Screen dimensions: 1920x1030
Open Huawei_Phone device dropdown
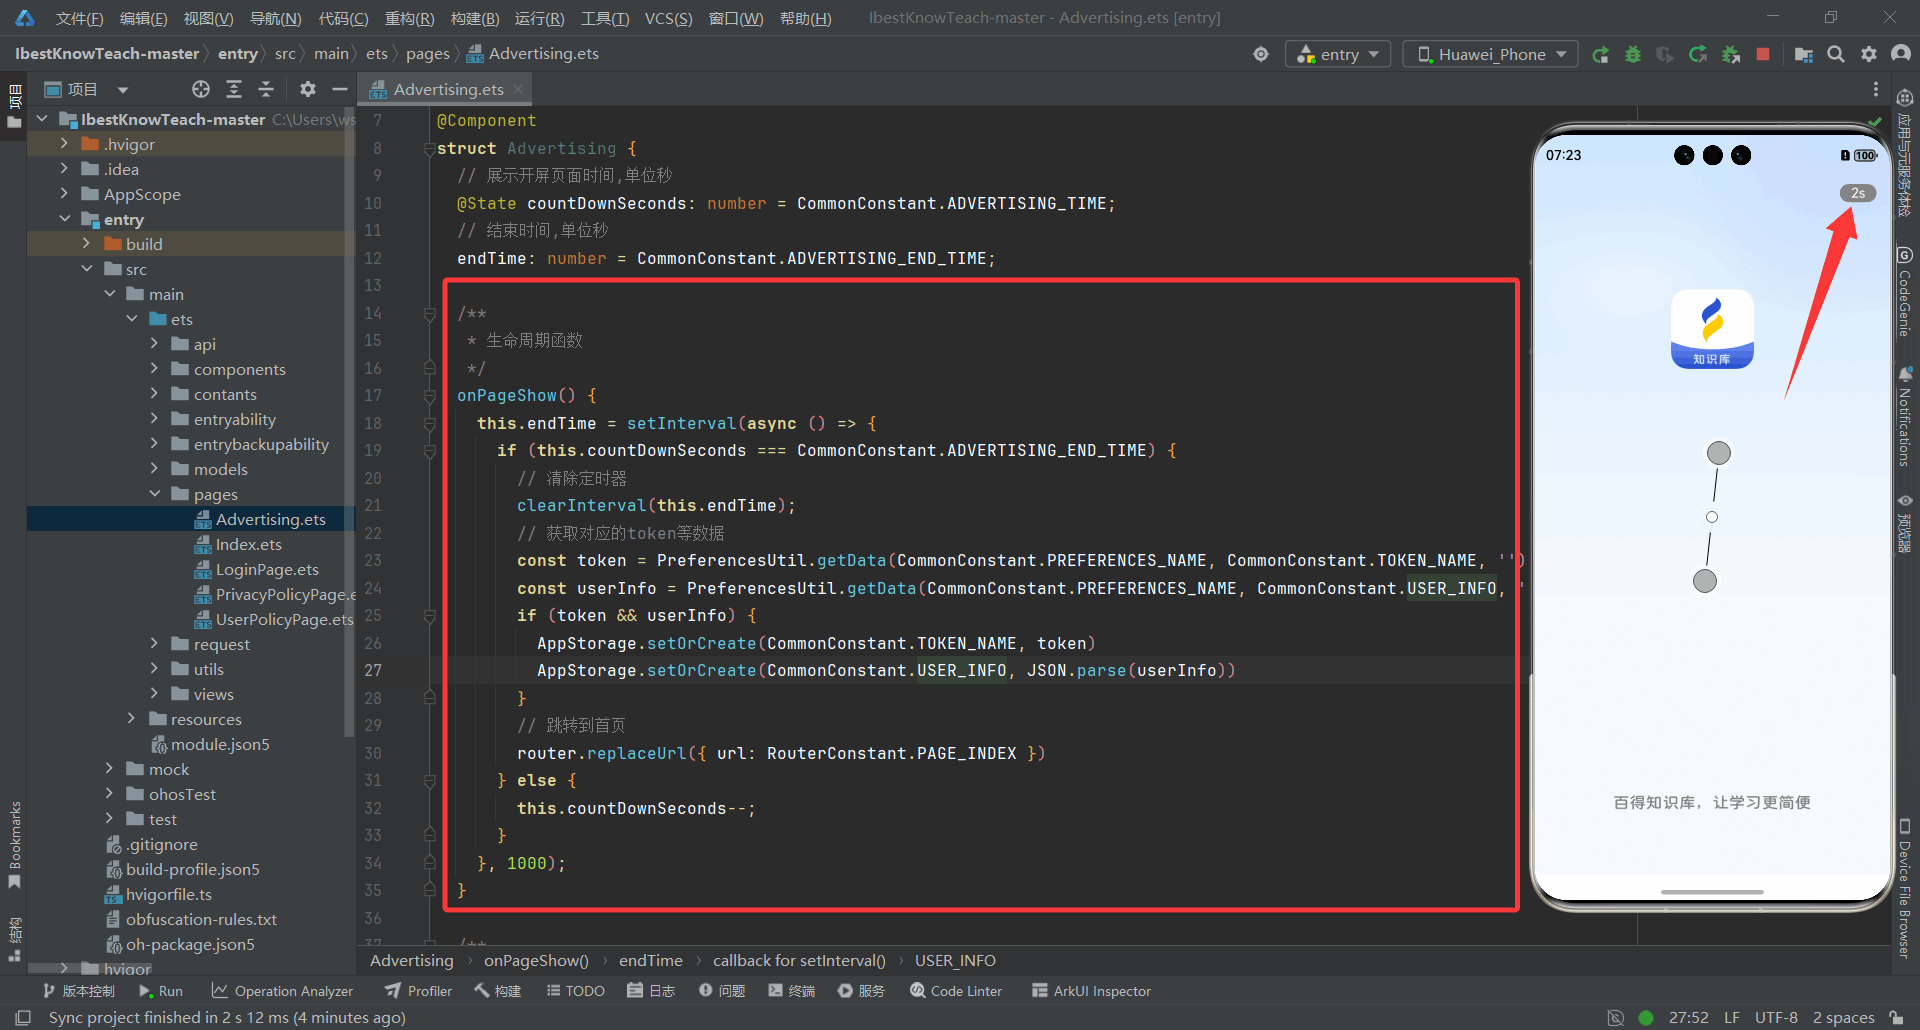coord(1490,54)
